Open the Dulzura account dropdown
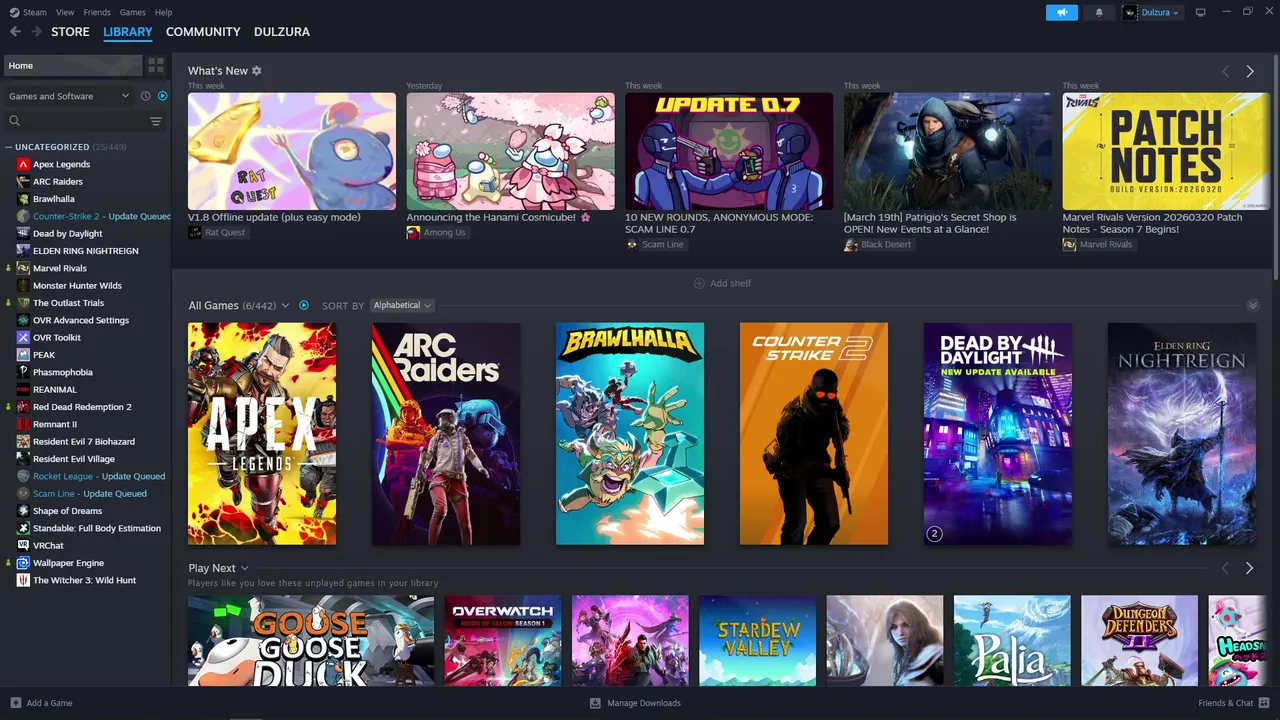The width and height of the screenshot is (1280, 720). click(x=1152, y=12)
